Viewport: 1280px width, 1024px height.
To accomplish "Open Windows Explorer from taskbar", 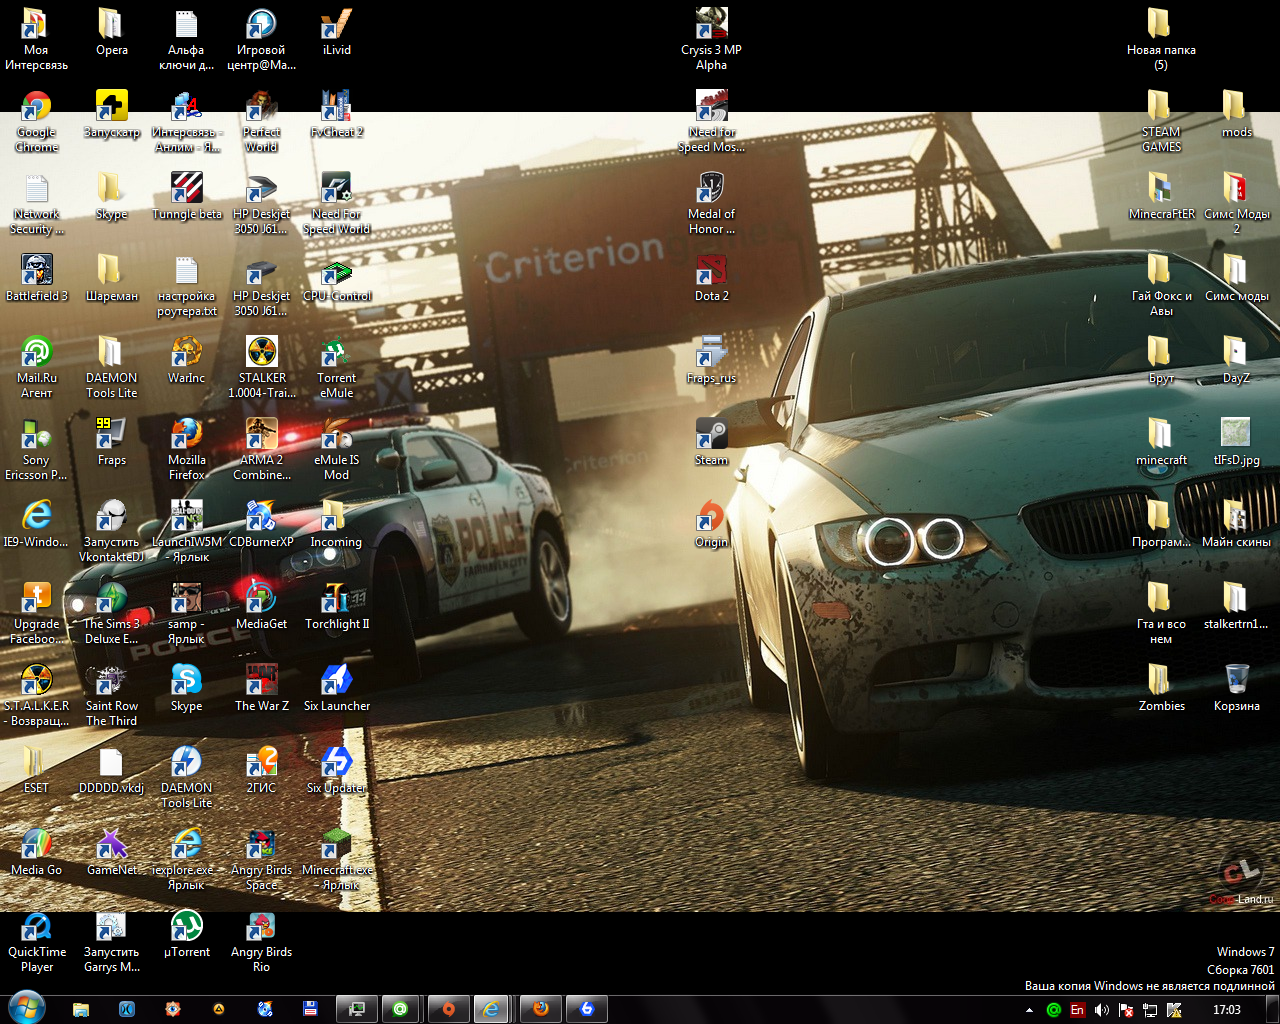I will [81, 1009].
